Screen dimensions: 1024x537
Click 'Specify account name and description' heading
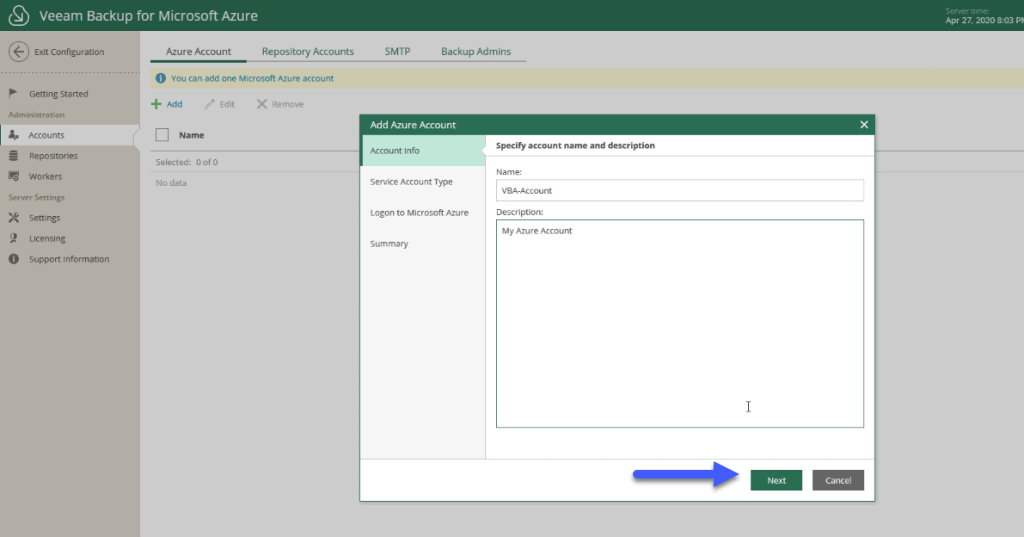click(x=575, y=145)
